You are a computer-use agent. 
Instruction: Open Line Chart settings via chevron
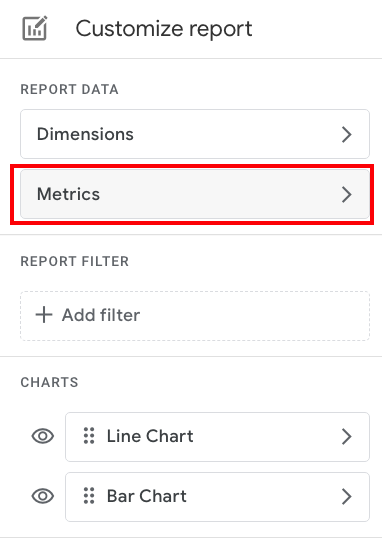click(x=347, y=437)
